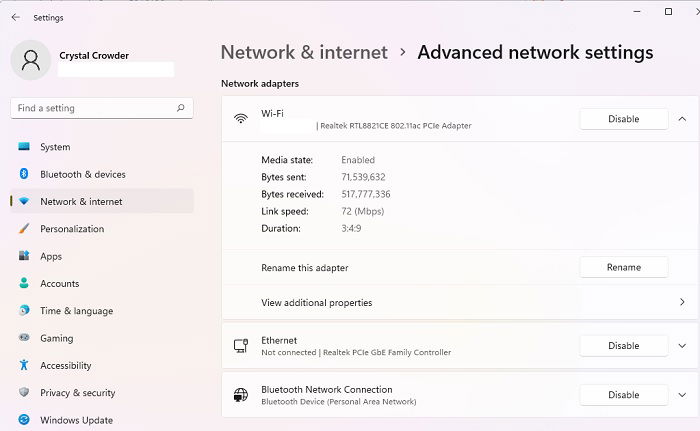Viewport: 700px width, 431px height.
Task: Disable the Wi-Fi adapter
Action: pos(623,119)
